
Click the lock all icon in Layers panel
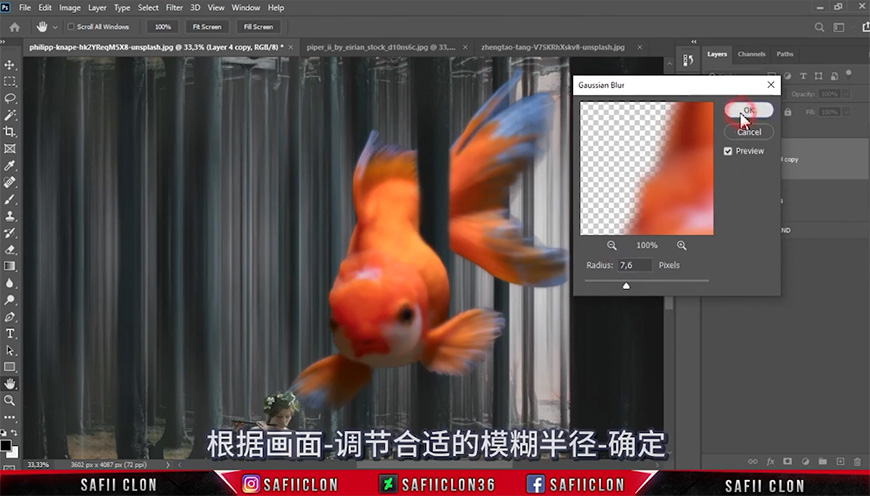point(788,112)
